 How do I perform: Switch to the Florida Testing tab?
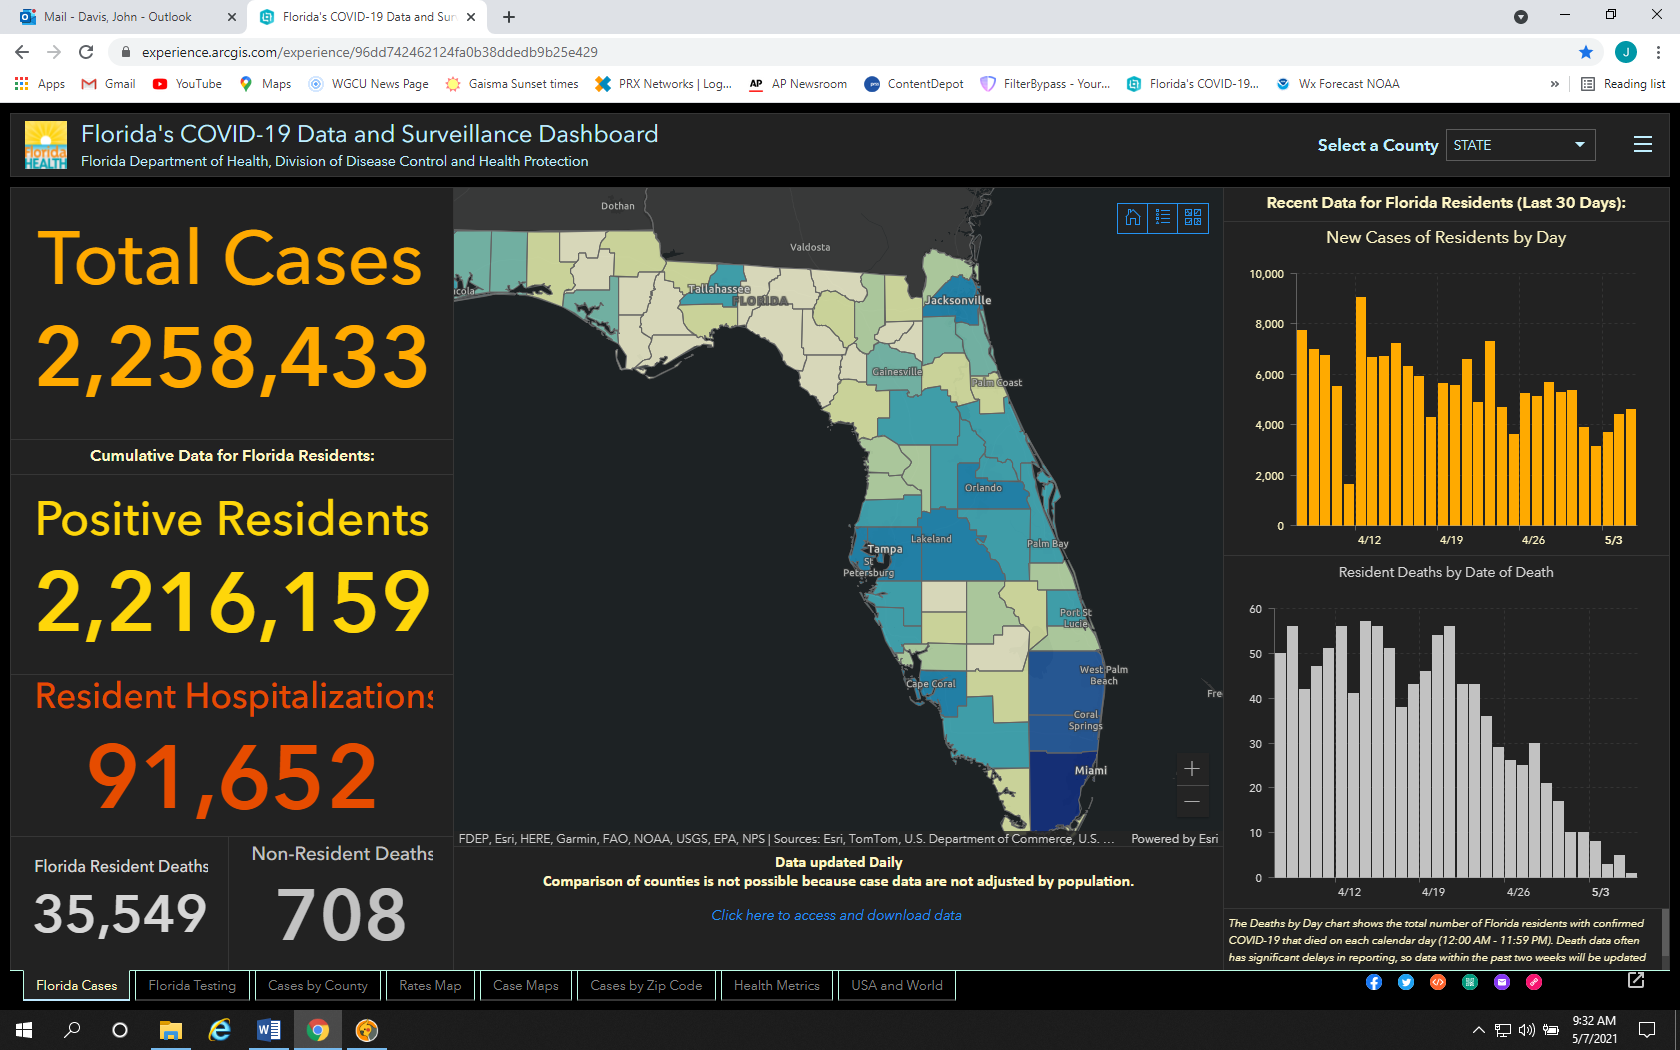pyautogui.click(x=192, y=986)
